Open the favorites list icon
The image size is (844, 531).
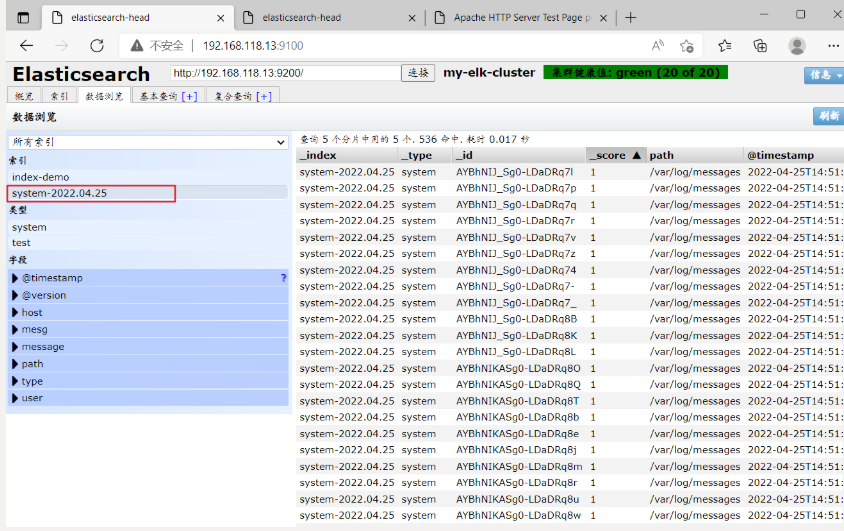[x=725, y=46]
